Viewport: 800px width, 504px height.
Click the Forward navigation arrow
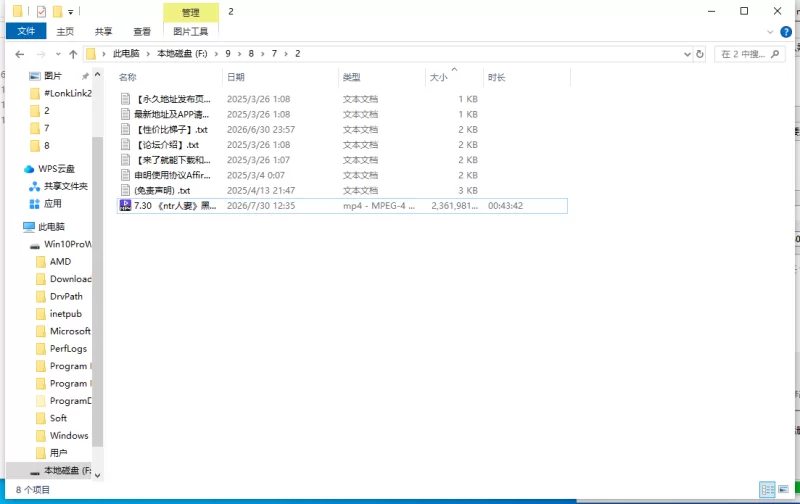point(41,54)
